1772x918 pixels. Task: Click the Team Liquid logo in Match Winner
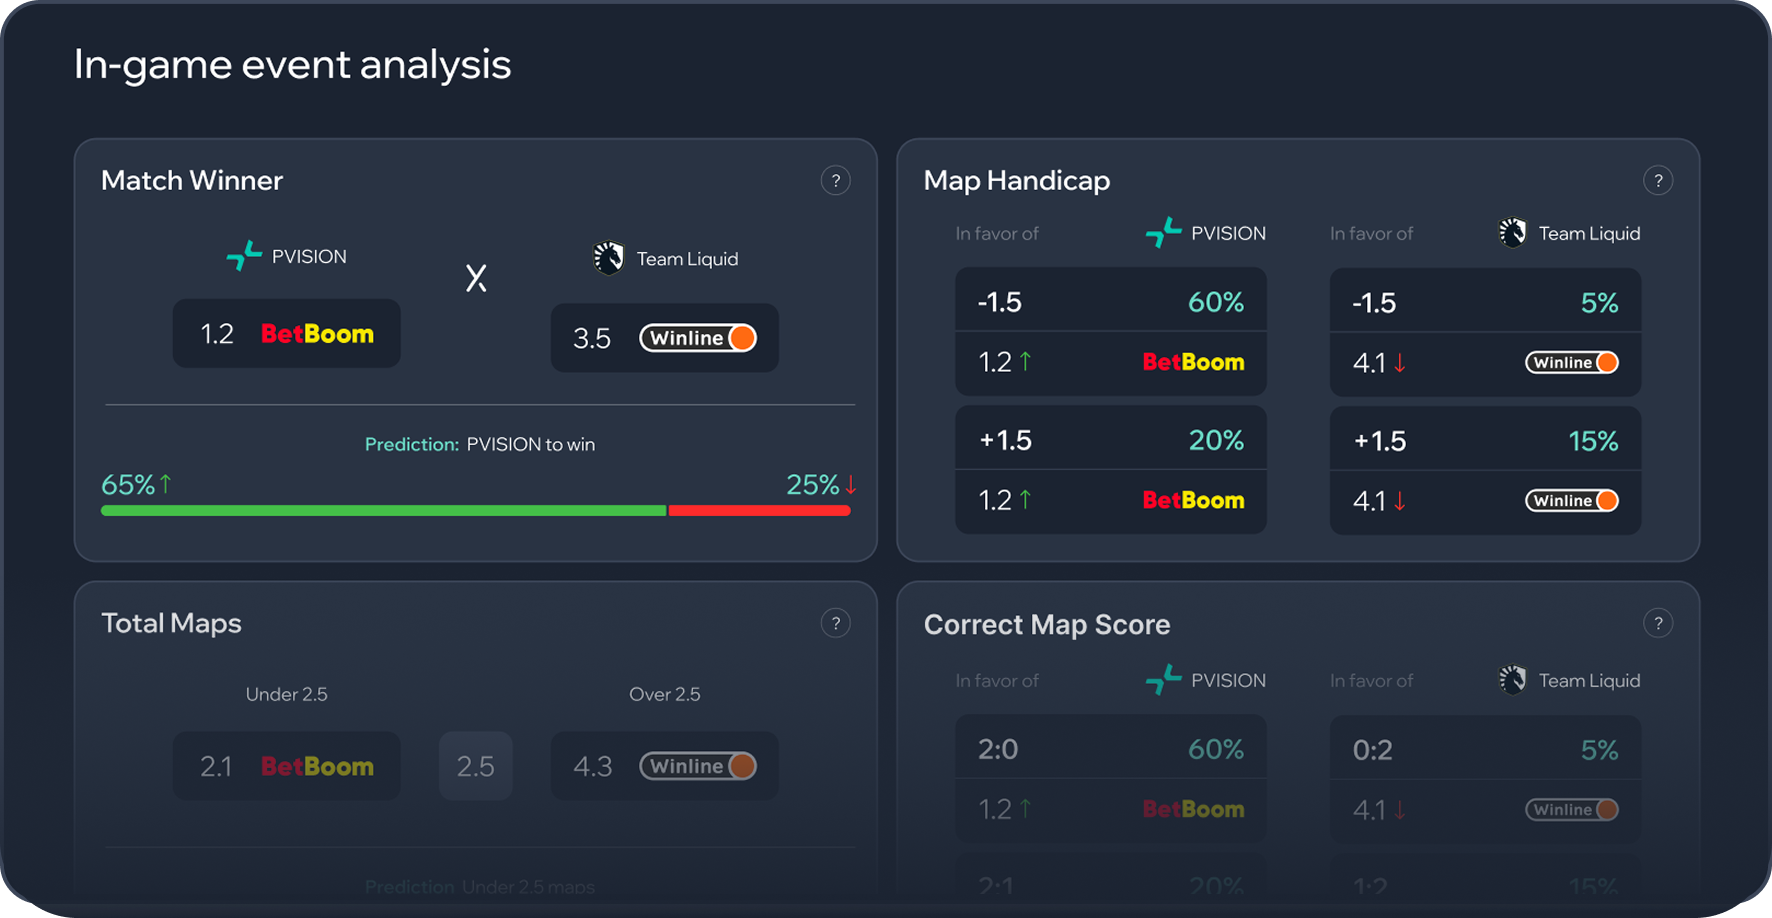click(x=608, y=258)
